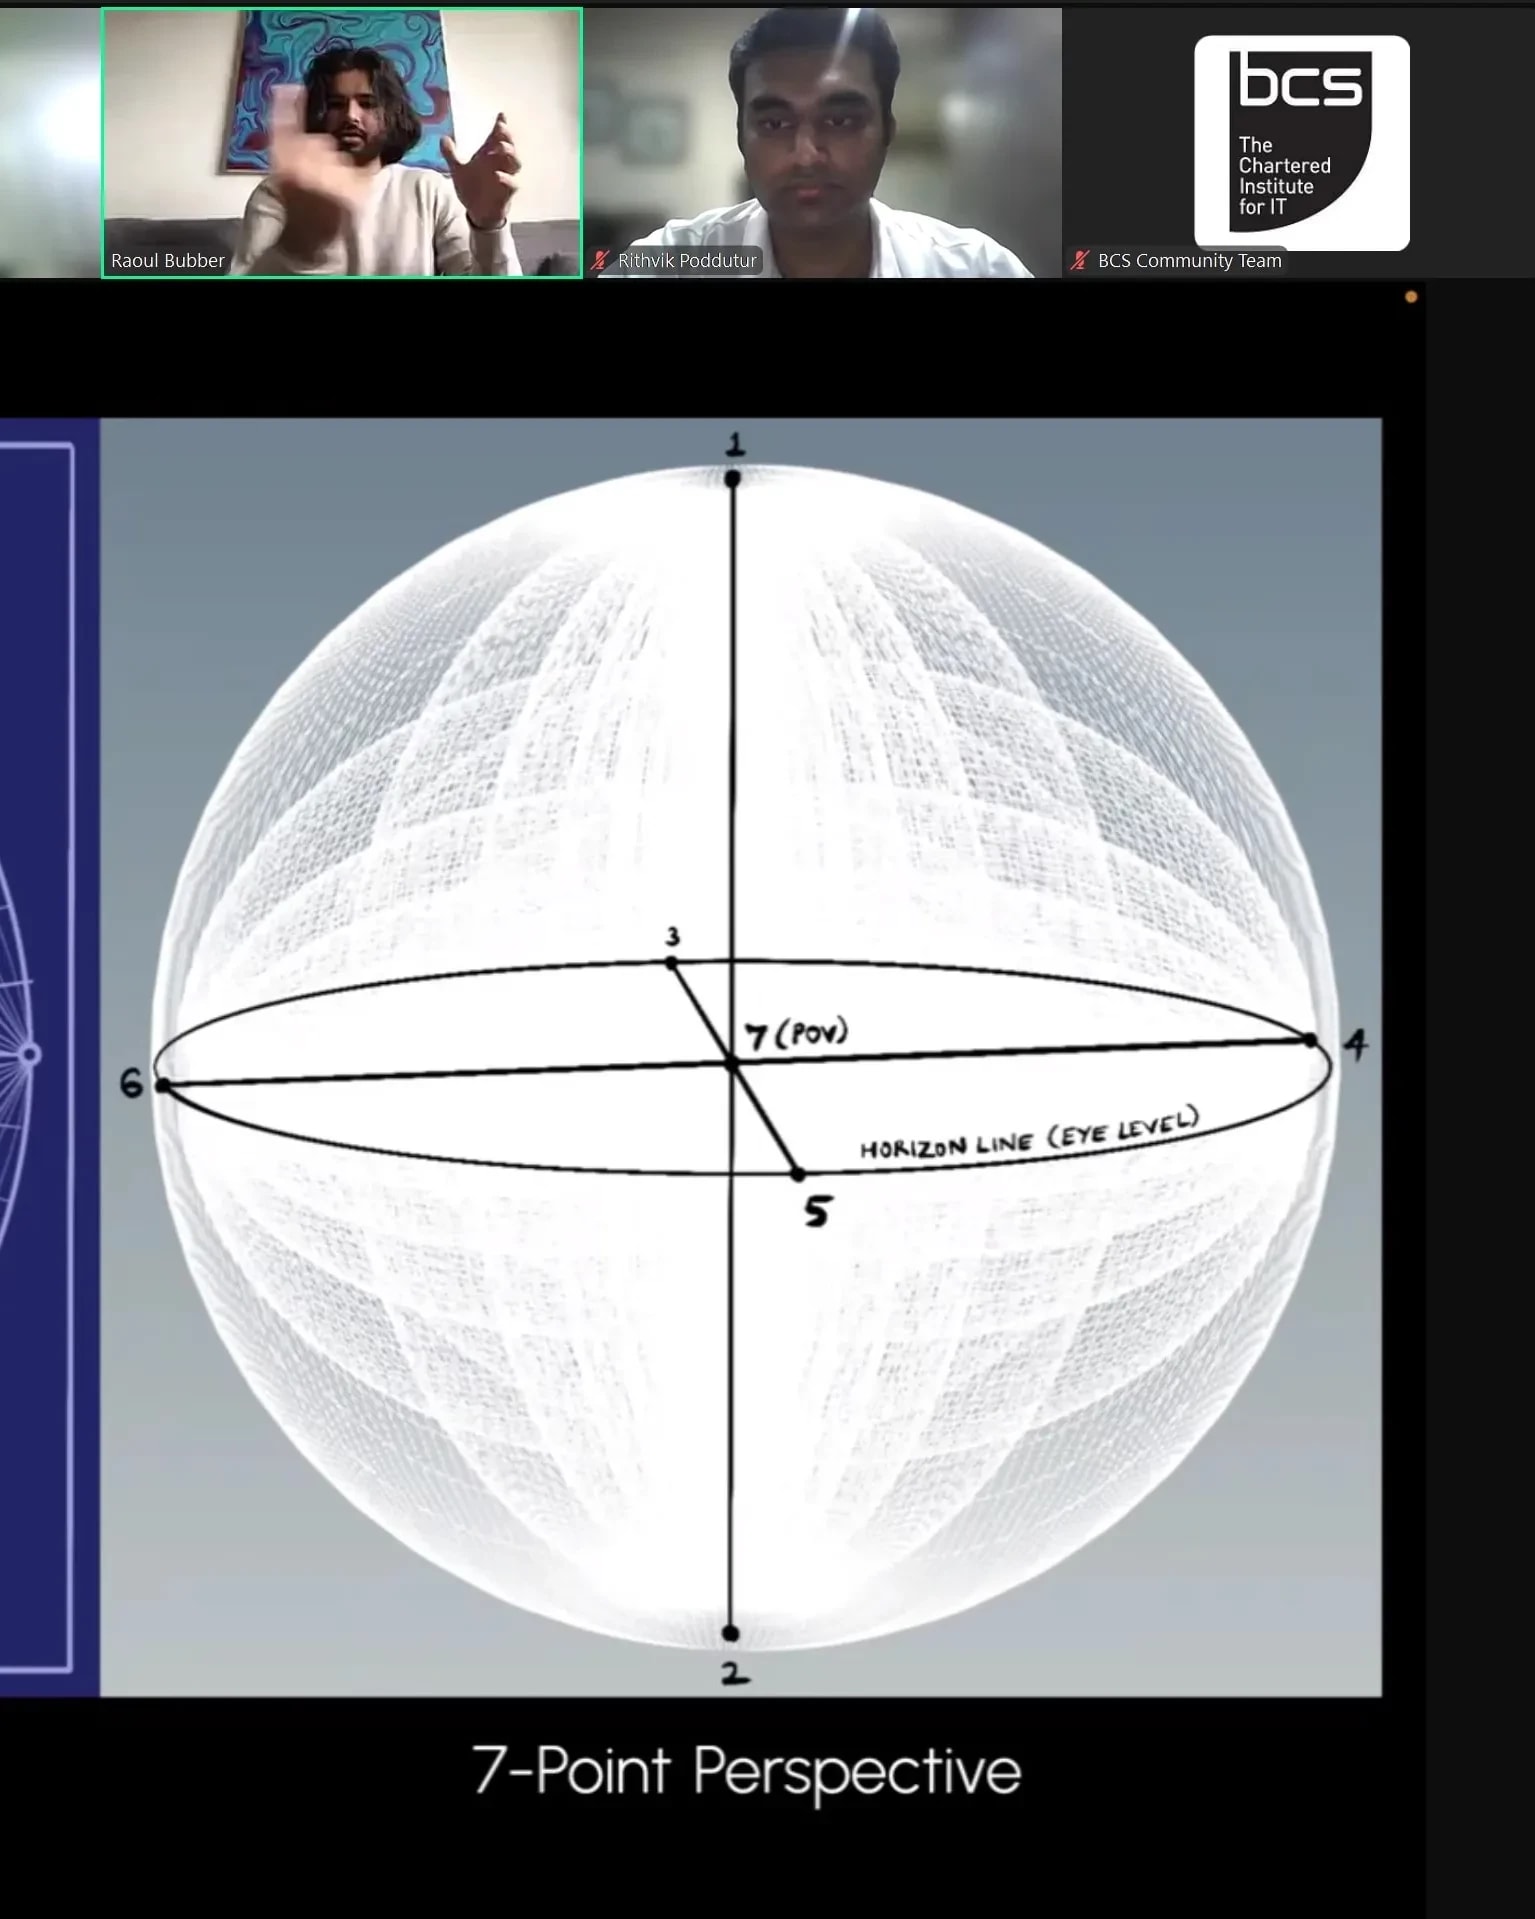Click vanishing point 5 on front ellipse

pos(797,1173)
